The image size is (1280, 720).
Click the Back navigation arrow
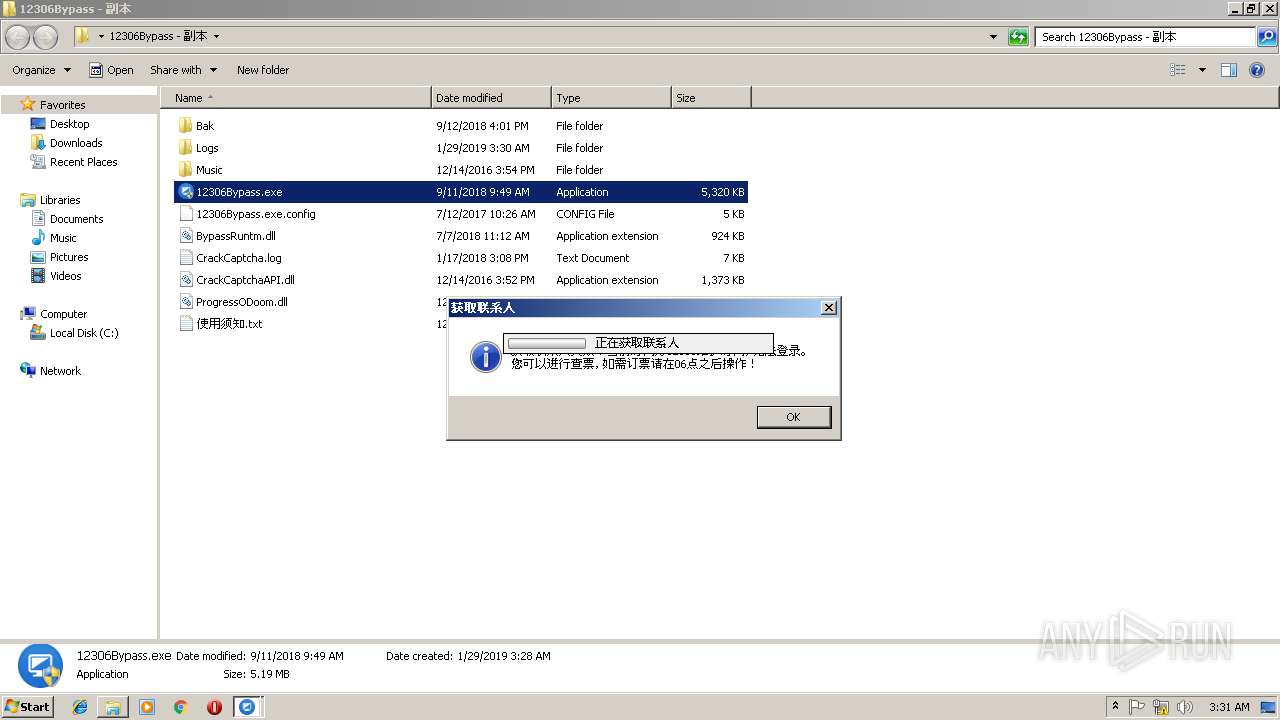pos(18,37)
